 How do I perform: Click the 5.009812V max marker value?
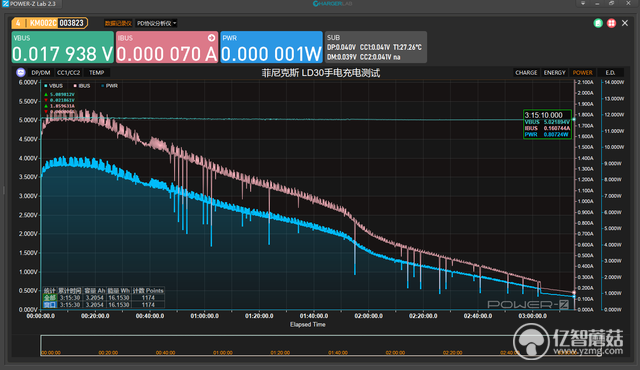click(62, 95)
